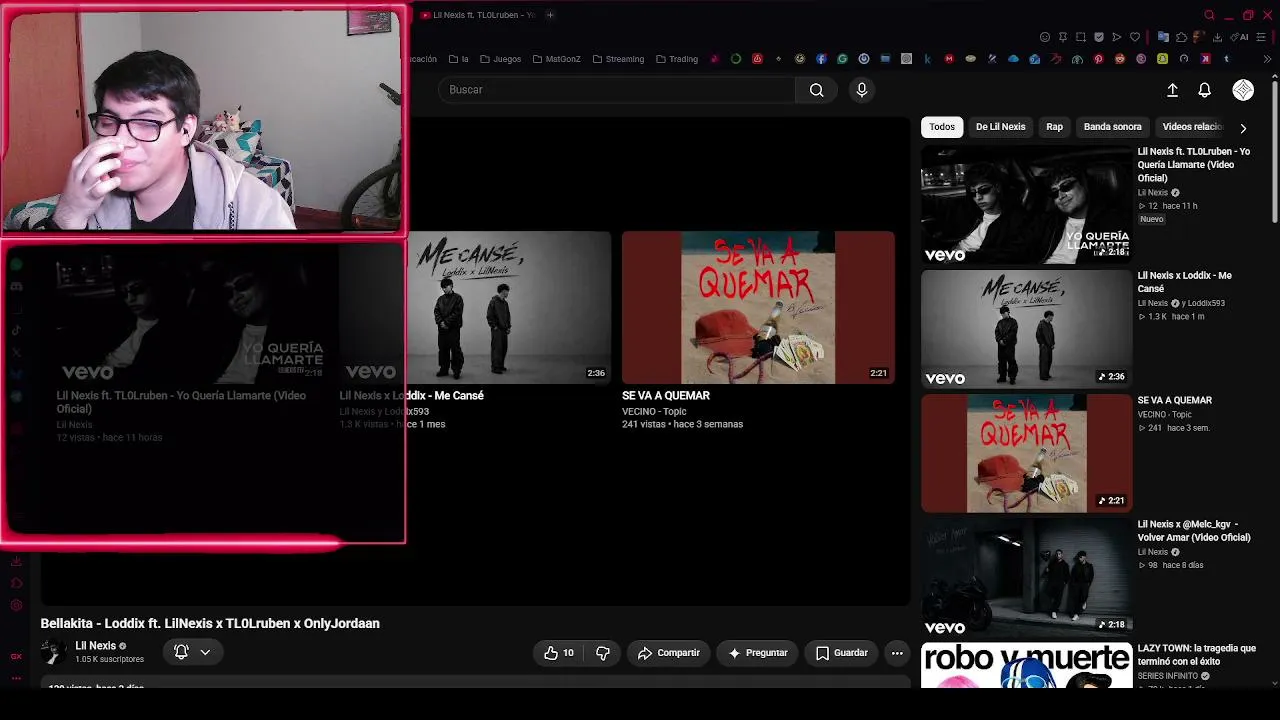Open the Reddit bookmark icon
This screenshot has height=720, width=1280.
point(1119,59)
